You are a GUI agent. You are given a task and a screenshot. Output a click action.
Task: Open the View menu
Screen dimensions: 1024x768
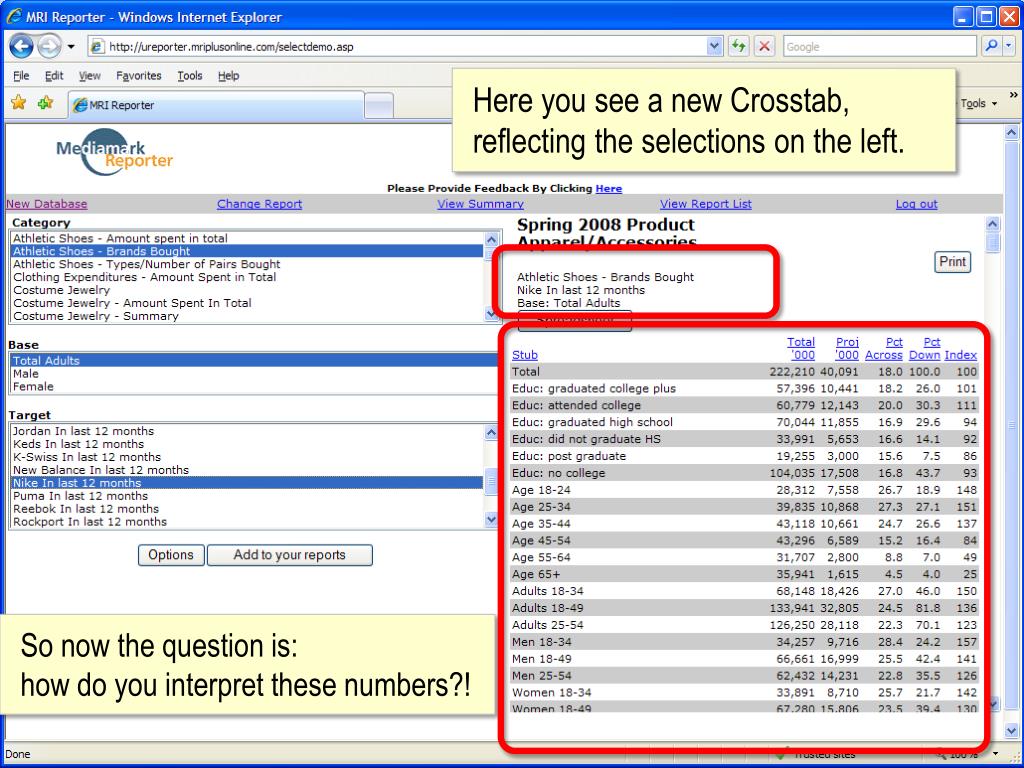tap(90, 76)
